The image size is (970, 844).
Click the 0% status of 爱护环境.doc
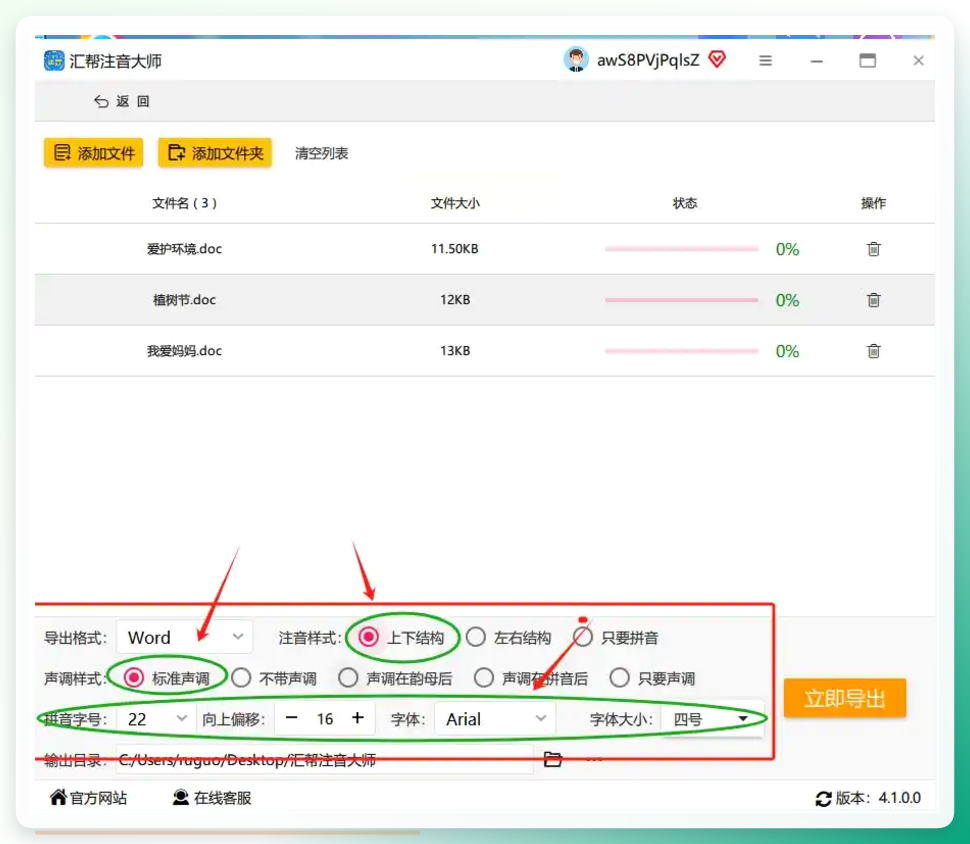(x=788, y=249)
